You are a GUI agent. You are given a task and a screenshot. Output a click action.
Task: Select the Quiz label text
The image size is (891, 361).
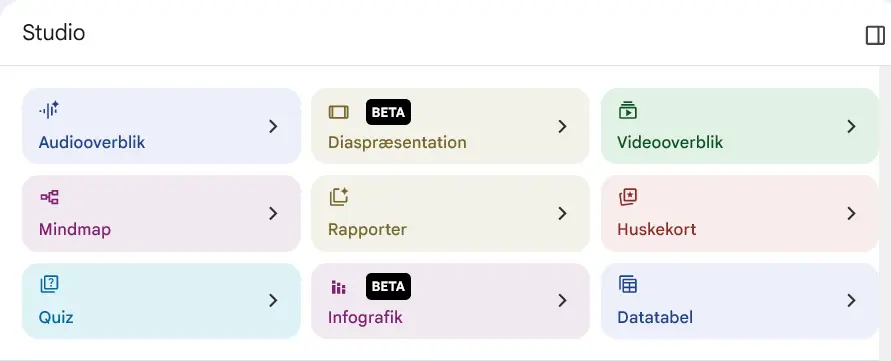(56, 317)
